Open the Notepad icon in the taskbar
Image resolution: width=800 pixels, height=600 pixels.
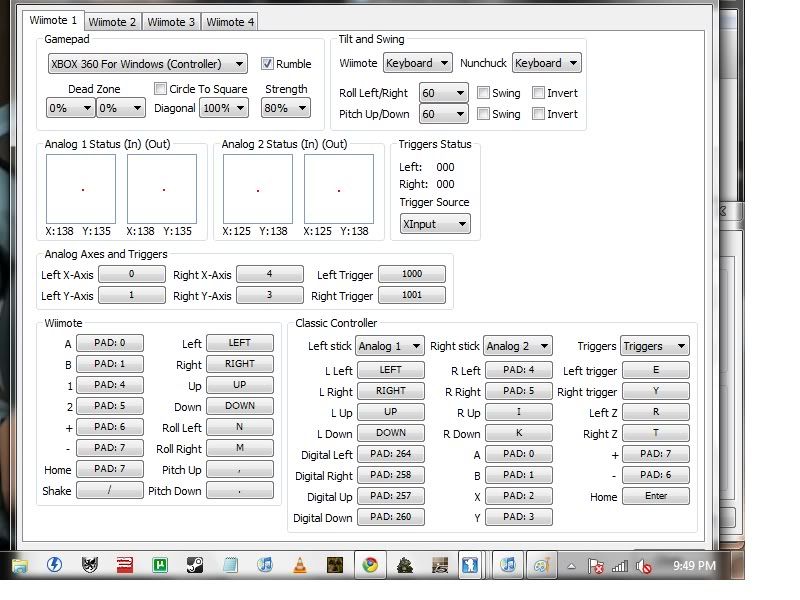(x=230, y=565)
